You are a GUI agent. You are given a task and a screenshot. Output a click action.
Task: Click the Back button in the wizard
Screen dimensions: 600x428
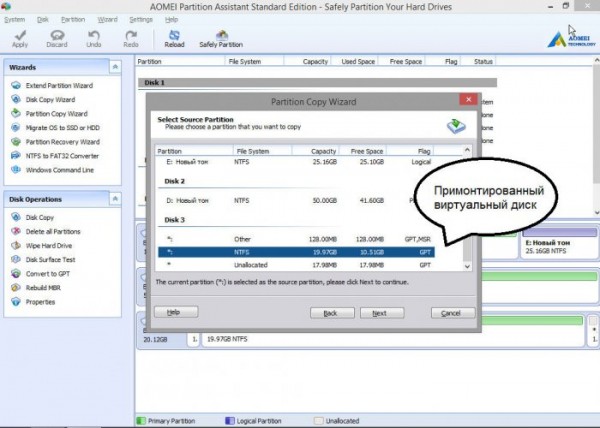(x=332, y=313)
